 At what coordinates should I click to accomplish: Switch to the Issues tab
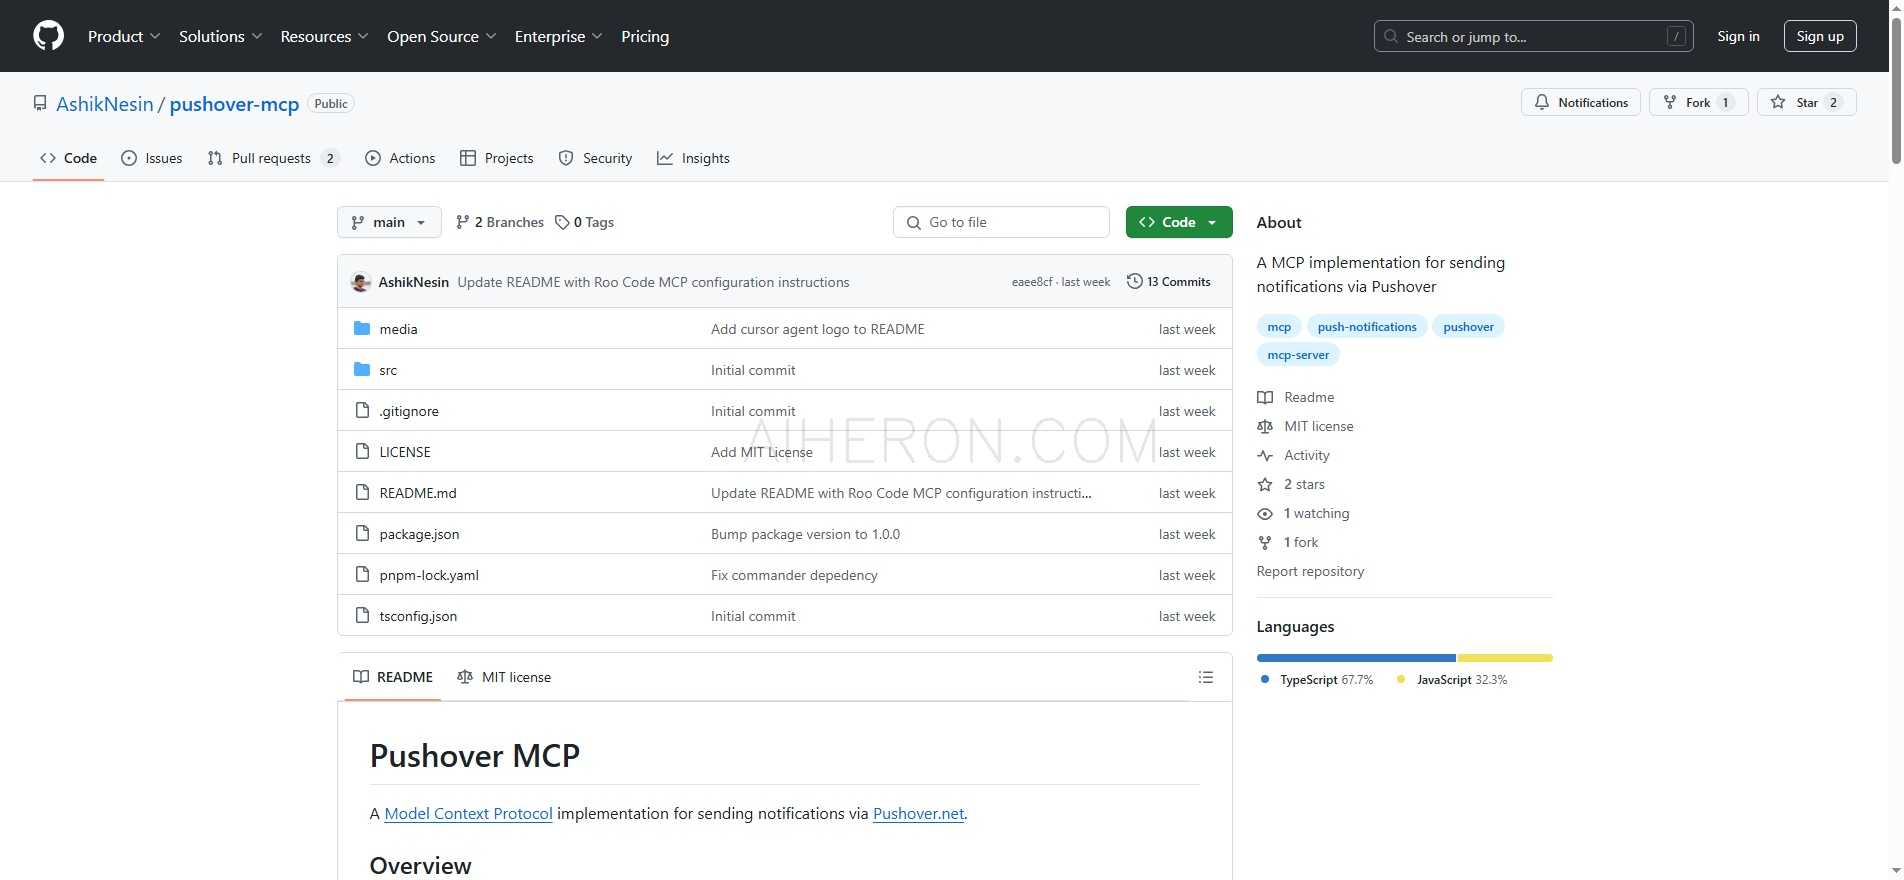tap(152, 158)
